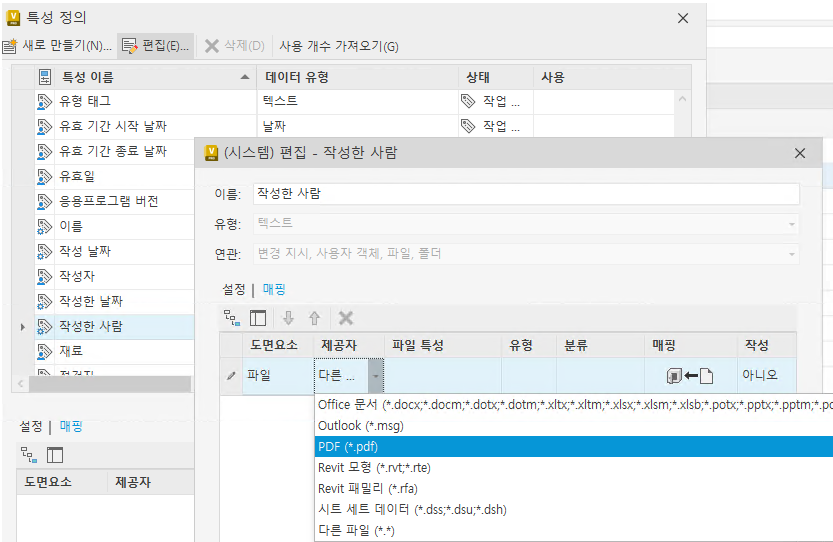Click the 분류 column header in the mapping grid
Screen dimensions: 833x542
(x=600, y=345)
